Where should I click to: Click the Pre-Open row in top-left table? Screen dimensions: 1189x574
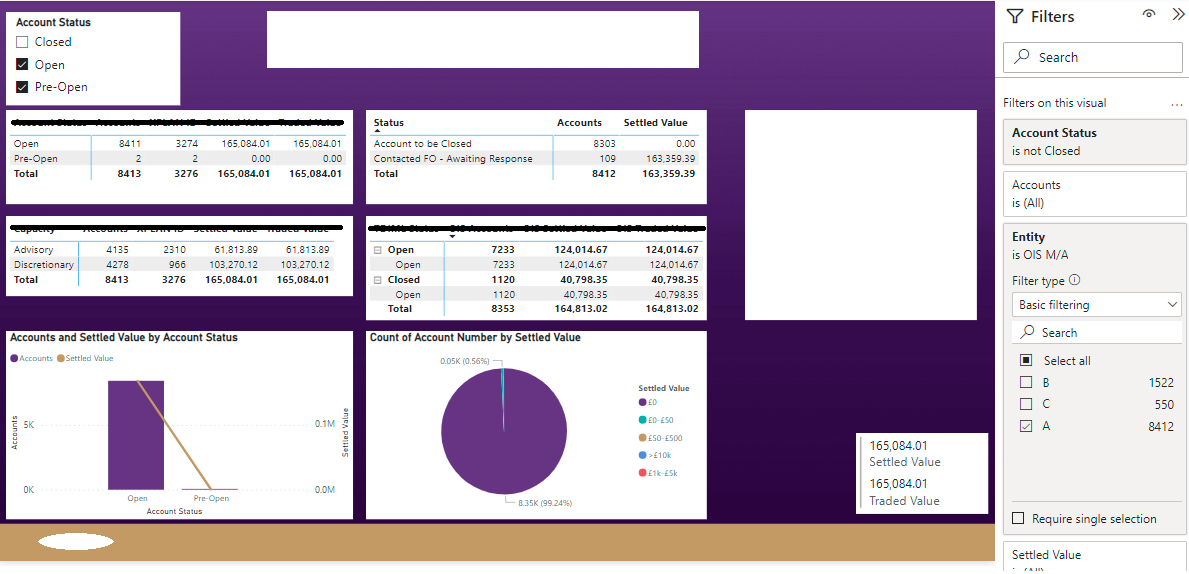tap(177, 158)
